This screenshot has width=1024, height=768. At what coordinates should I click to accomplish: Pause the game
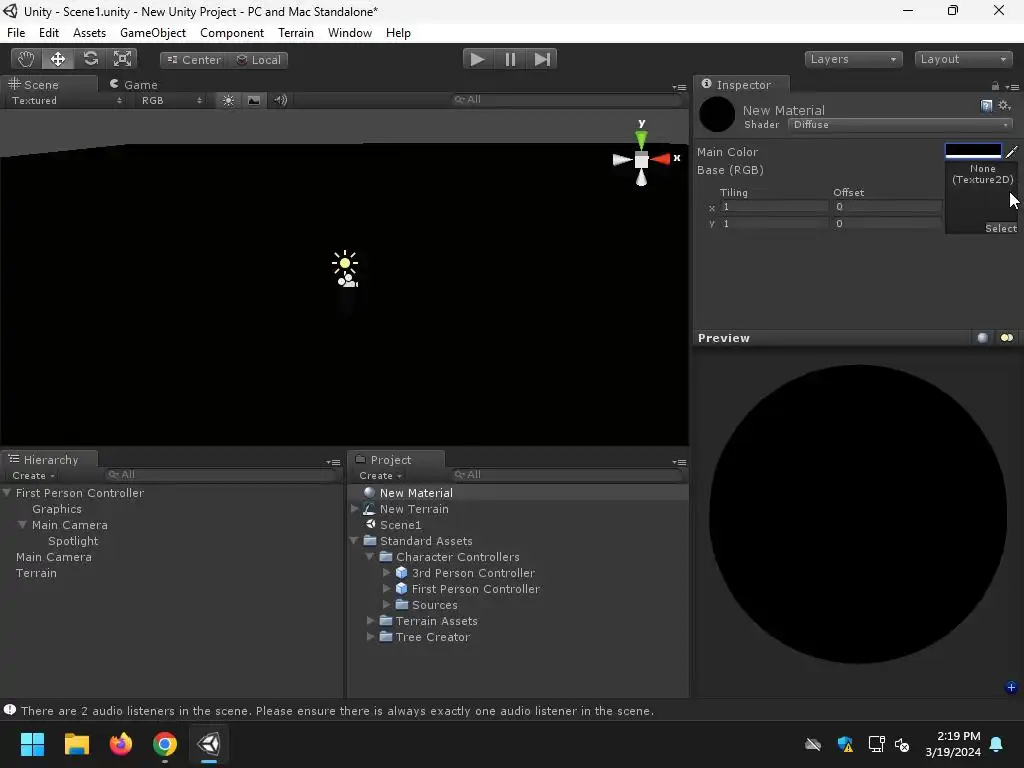(x=510, y=59)
